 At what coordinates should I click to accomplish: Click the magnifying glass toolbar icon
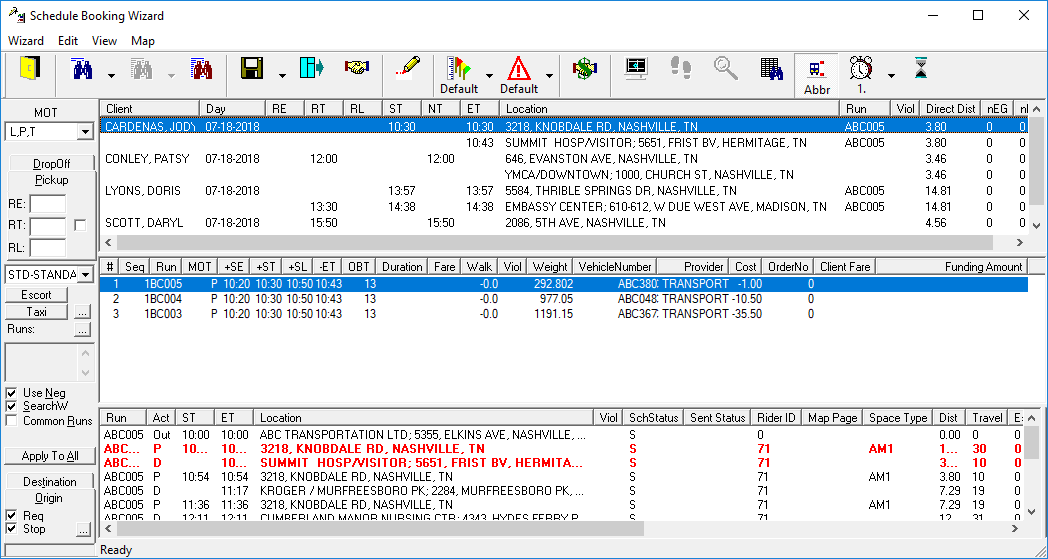click(x=725, y=68)
